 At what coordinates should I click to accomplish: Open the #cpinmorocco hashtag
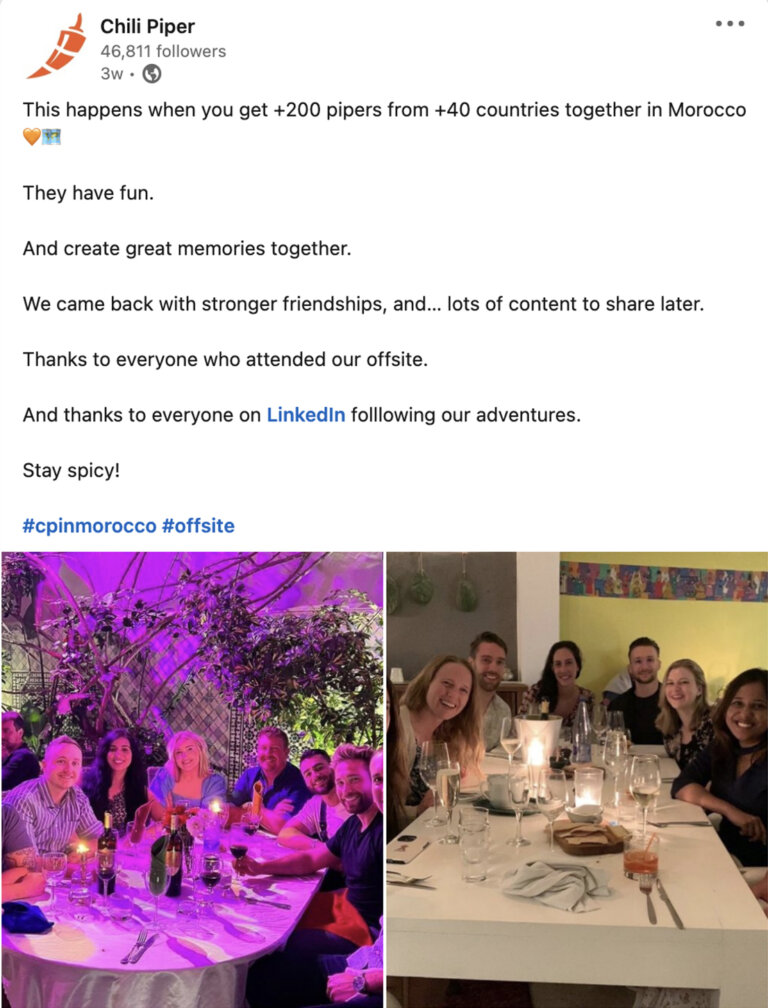89,525
